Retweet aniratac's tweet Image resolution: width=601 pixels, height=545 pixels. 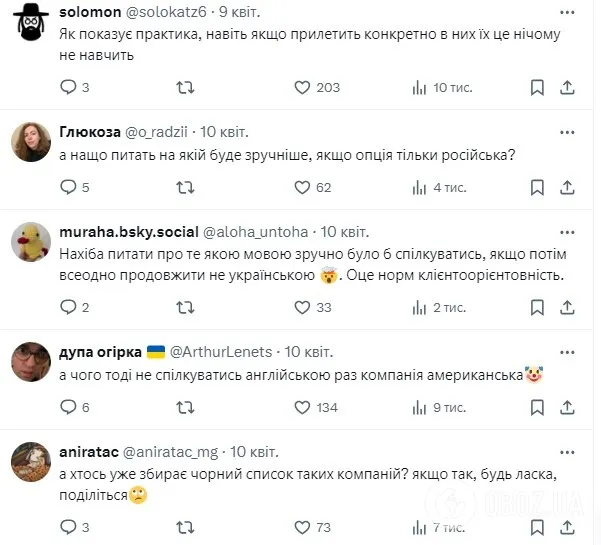pos(186,527)
